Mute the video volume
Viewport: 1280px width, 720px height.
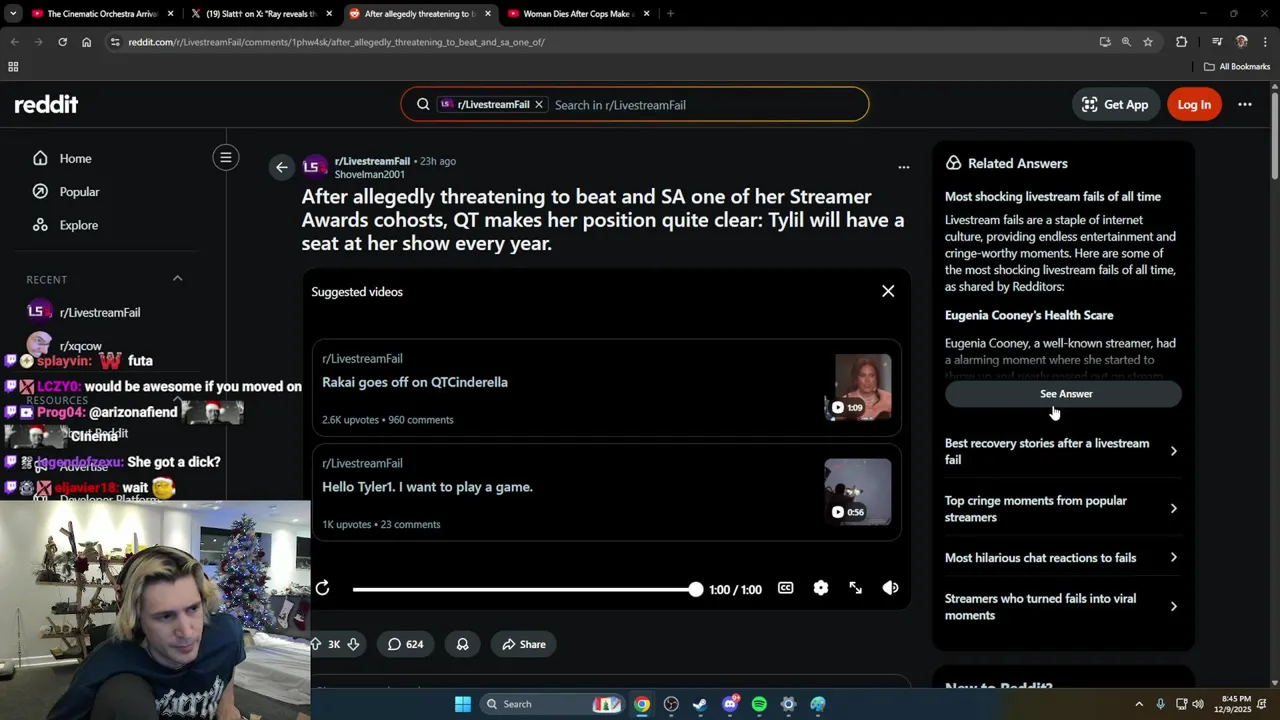pos(890,588)
